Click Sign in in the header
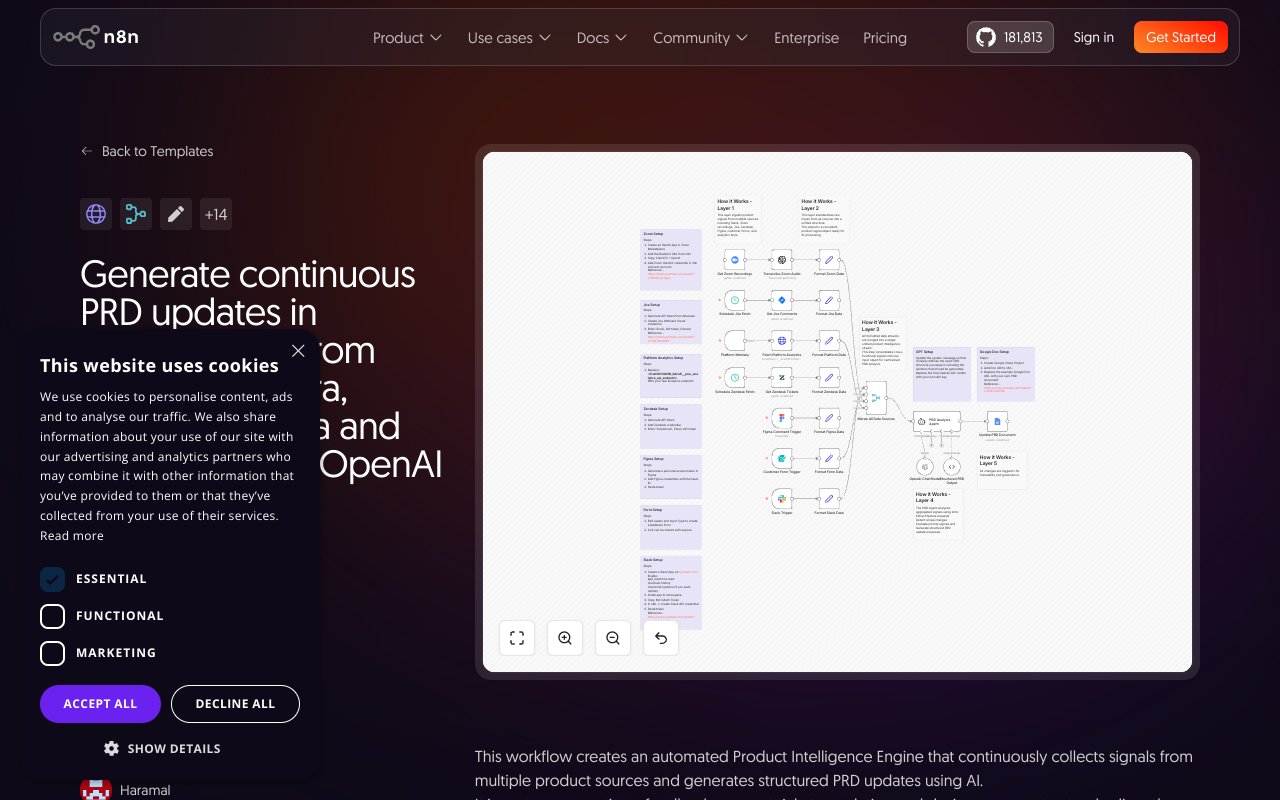Viewport: 1280px width, 800px height. pyautogui.click(x=1093, y=37)
